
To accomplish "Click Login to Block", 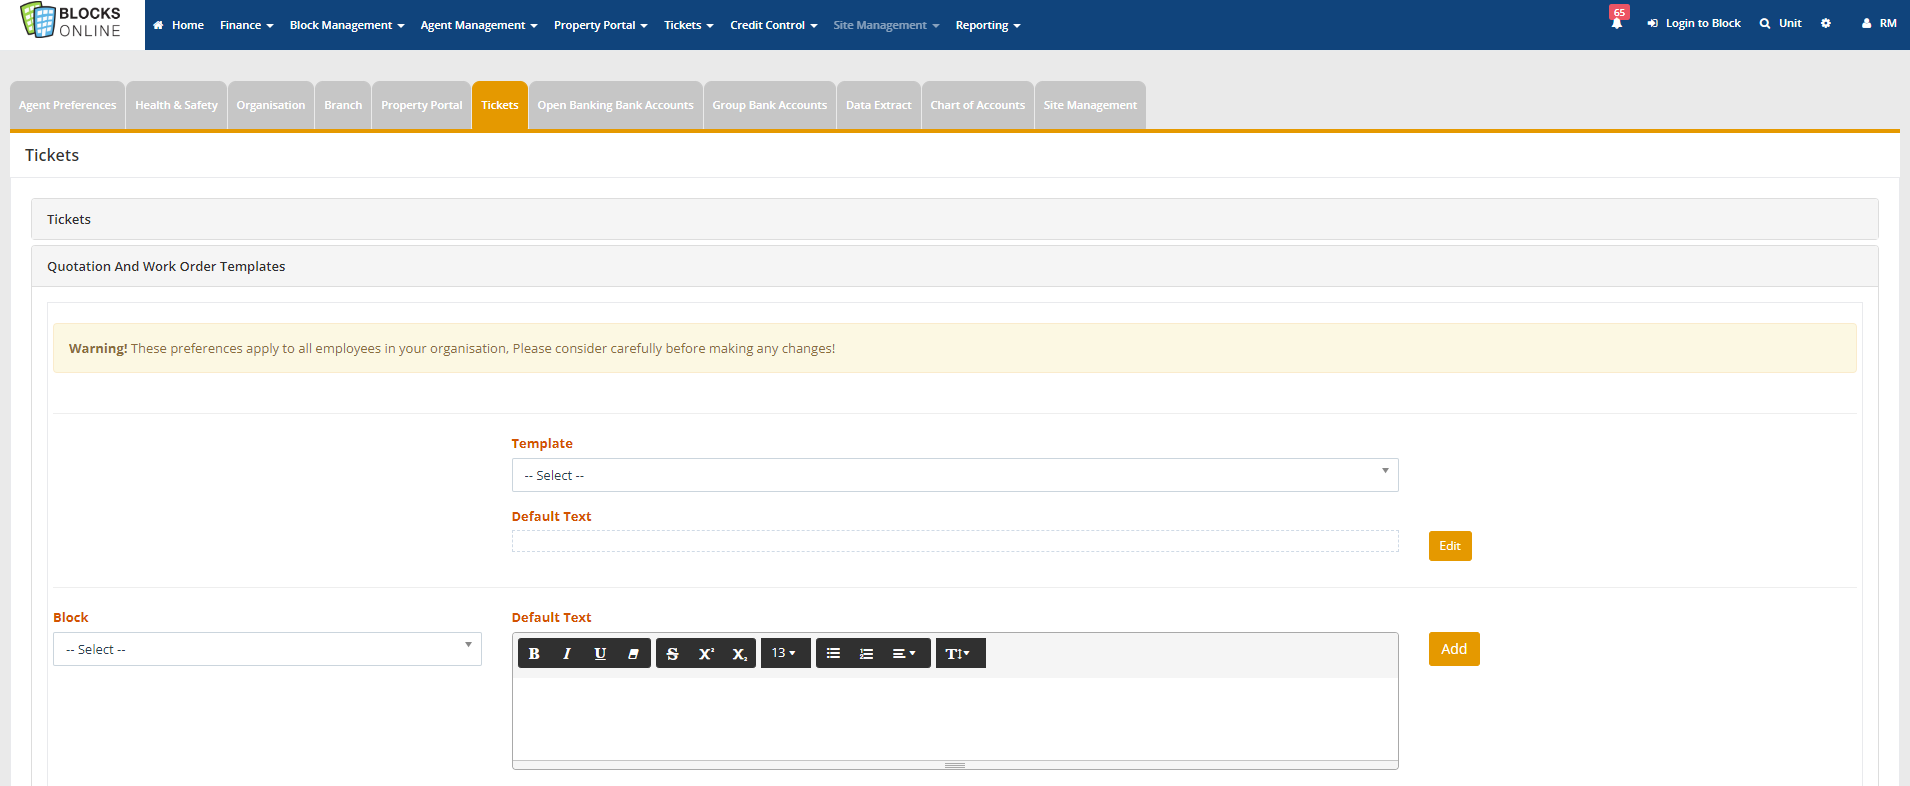I will (x=1694, y=23).
